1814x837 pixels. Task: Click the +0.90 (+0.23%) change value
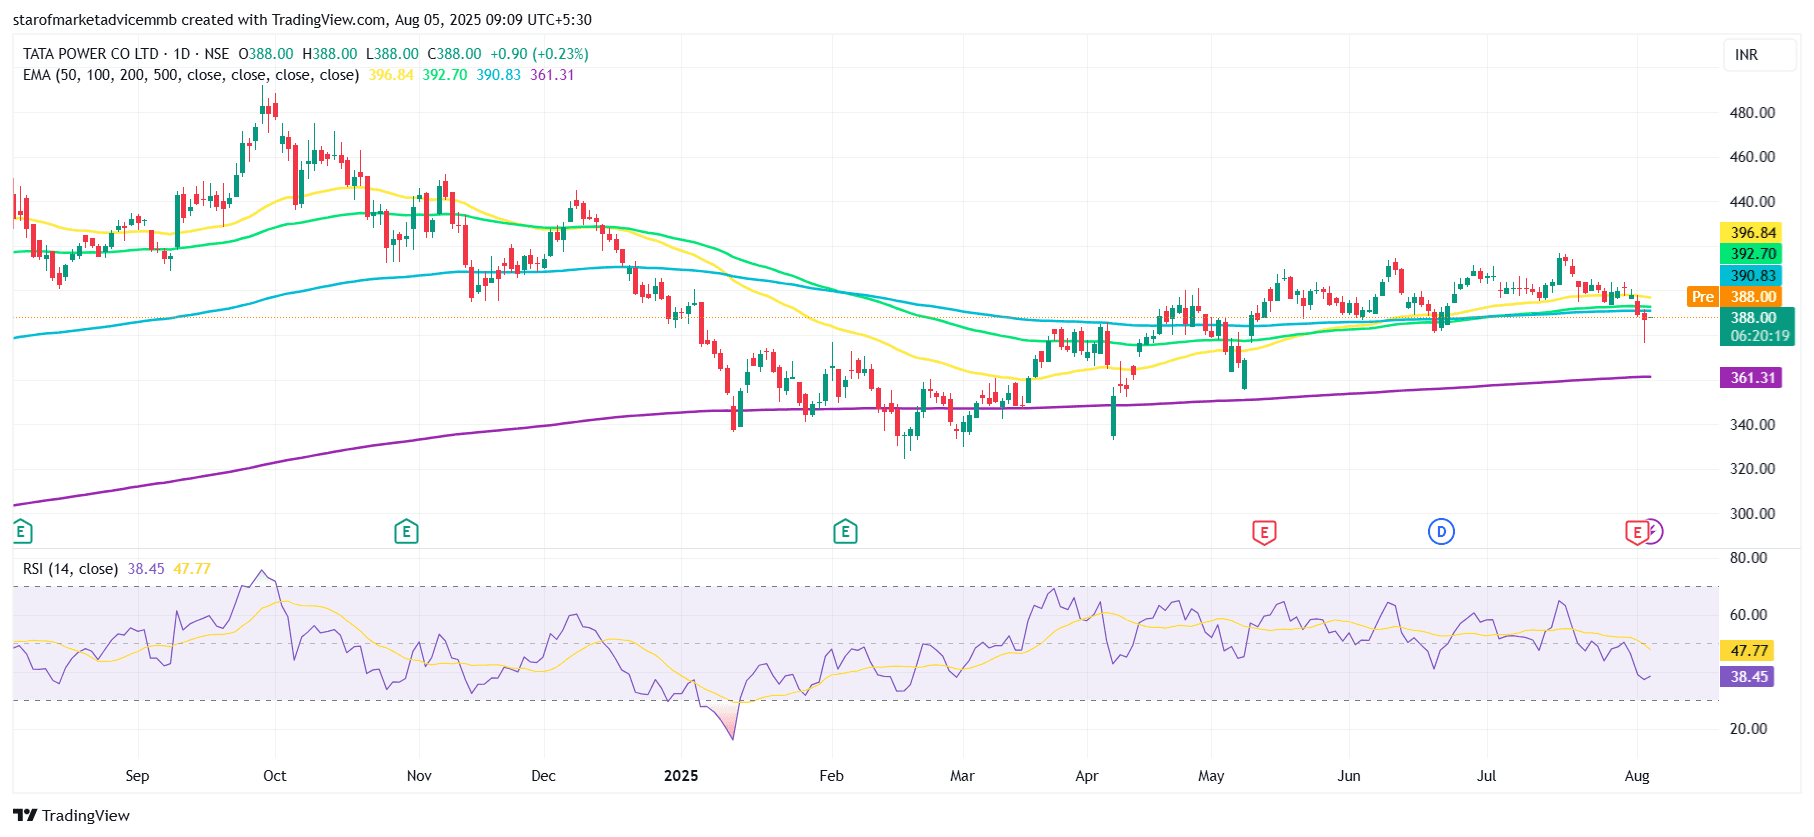[539, 54]
